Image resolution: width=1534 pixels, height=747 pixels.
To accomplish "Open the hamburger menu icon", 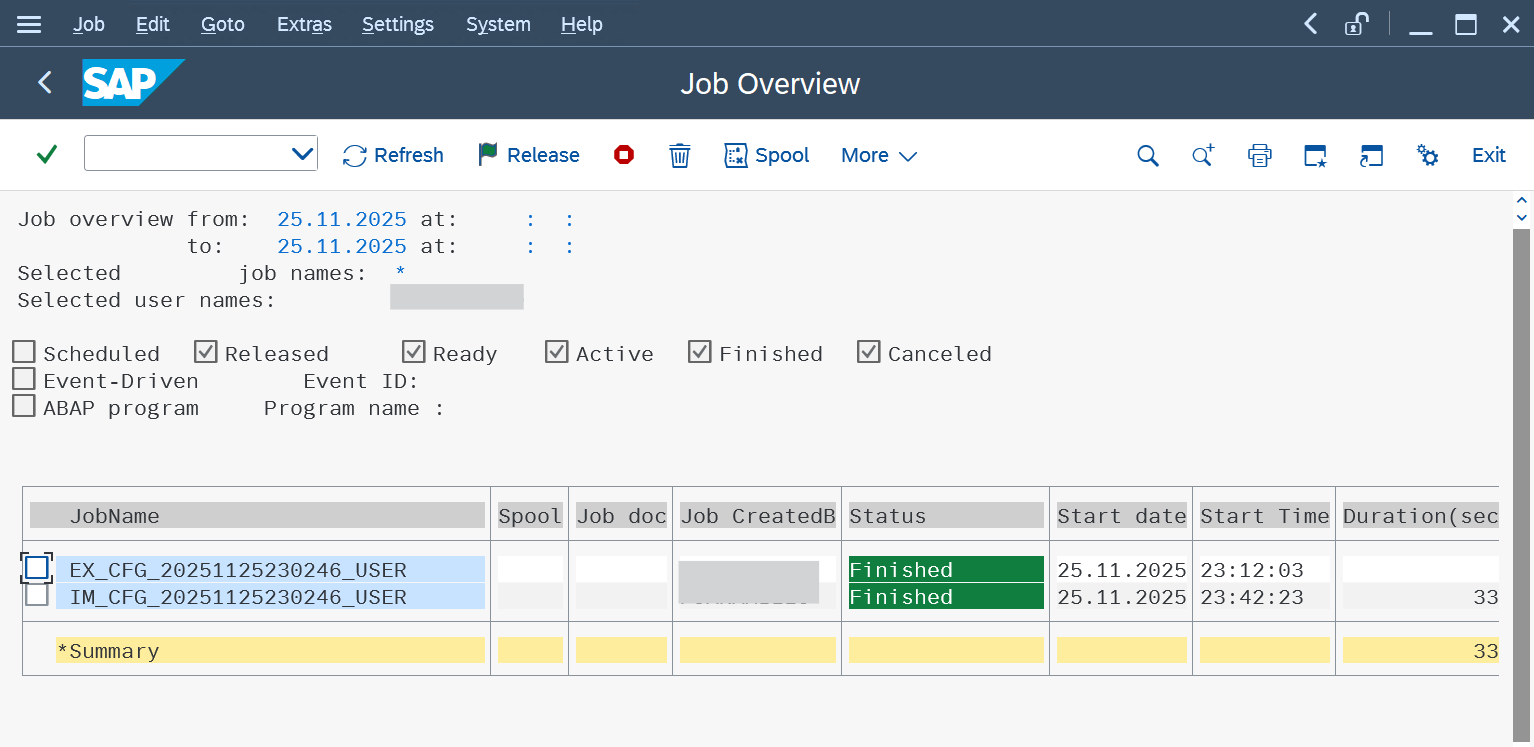I will click(29, 24).
